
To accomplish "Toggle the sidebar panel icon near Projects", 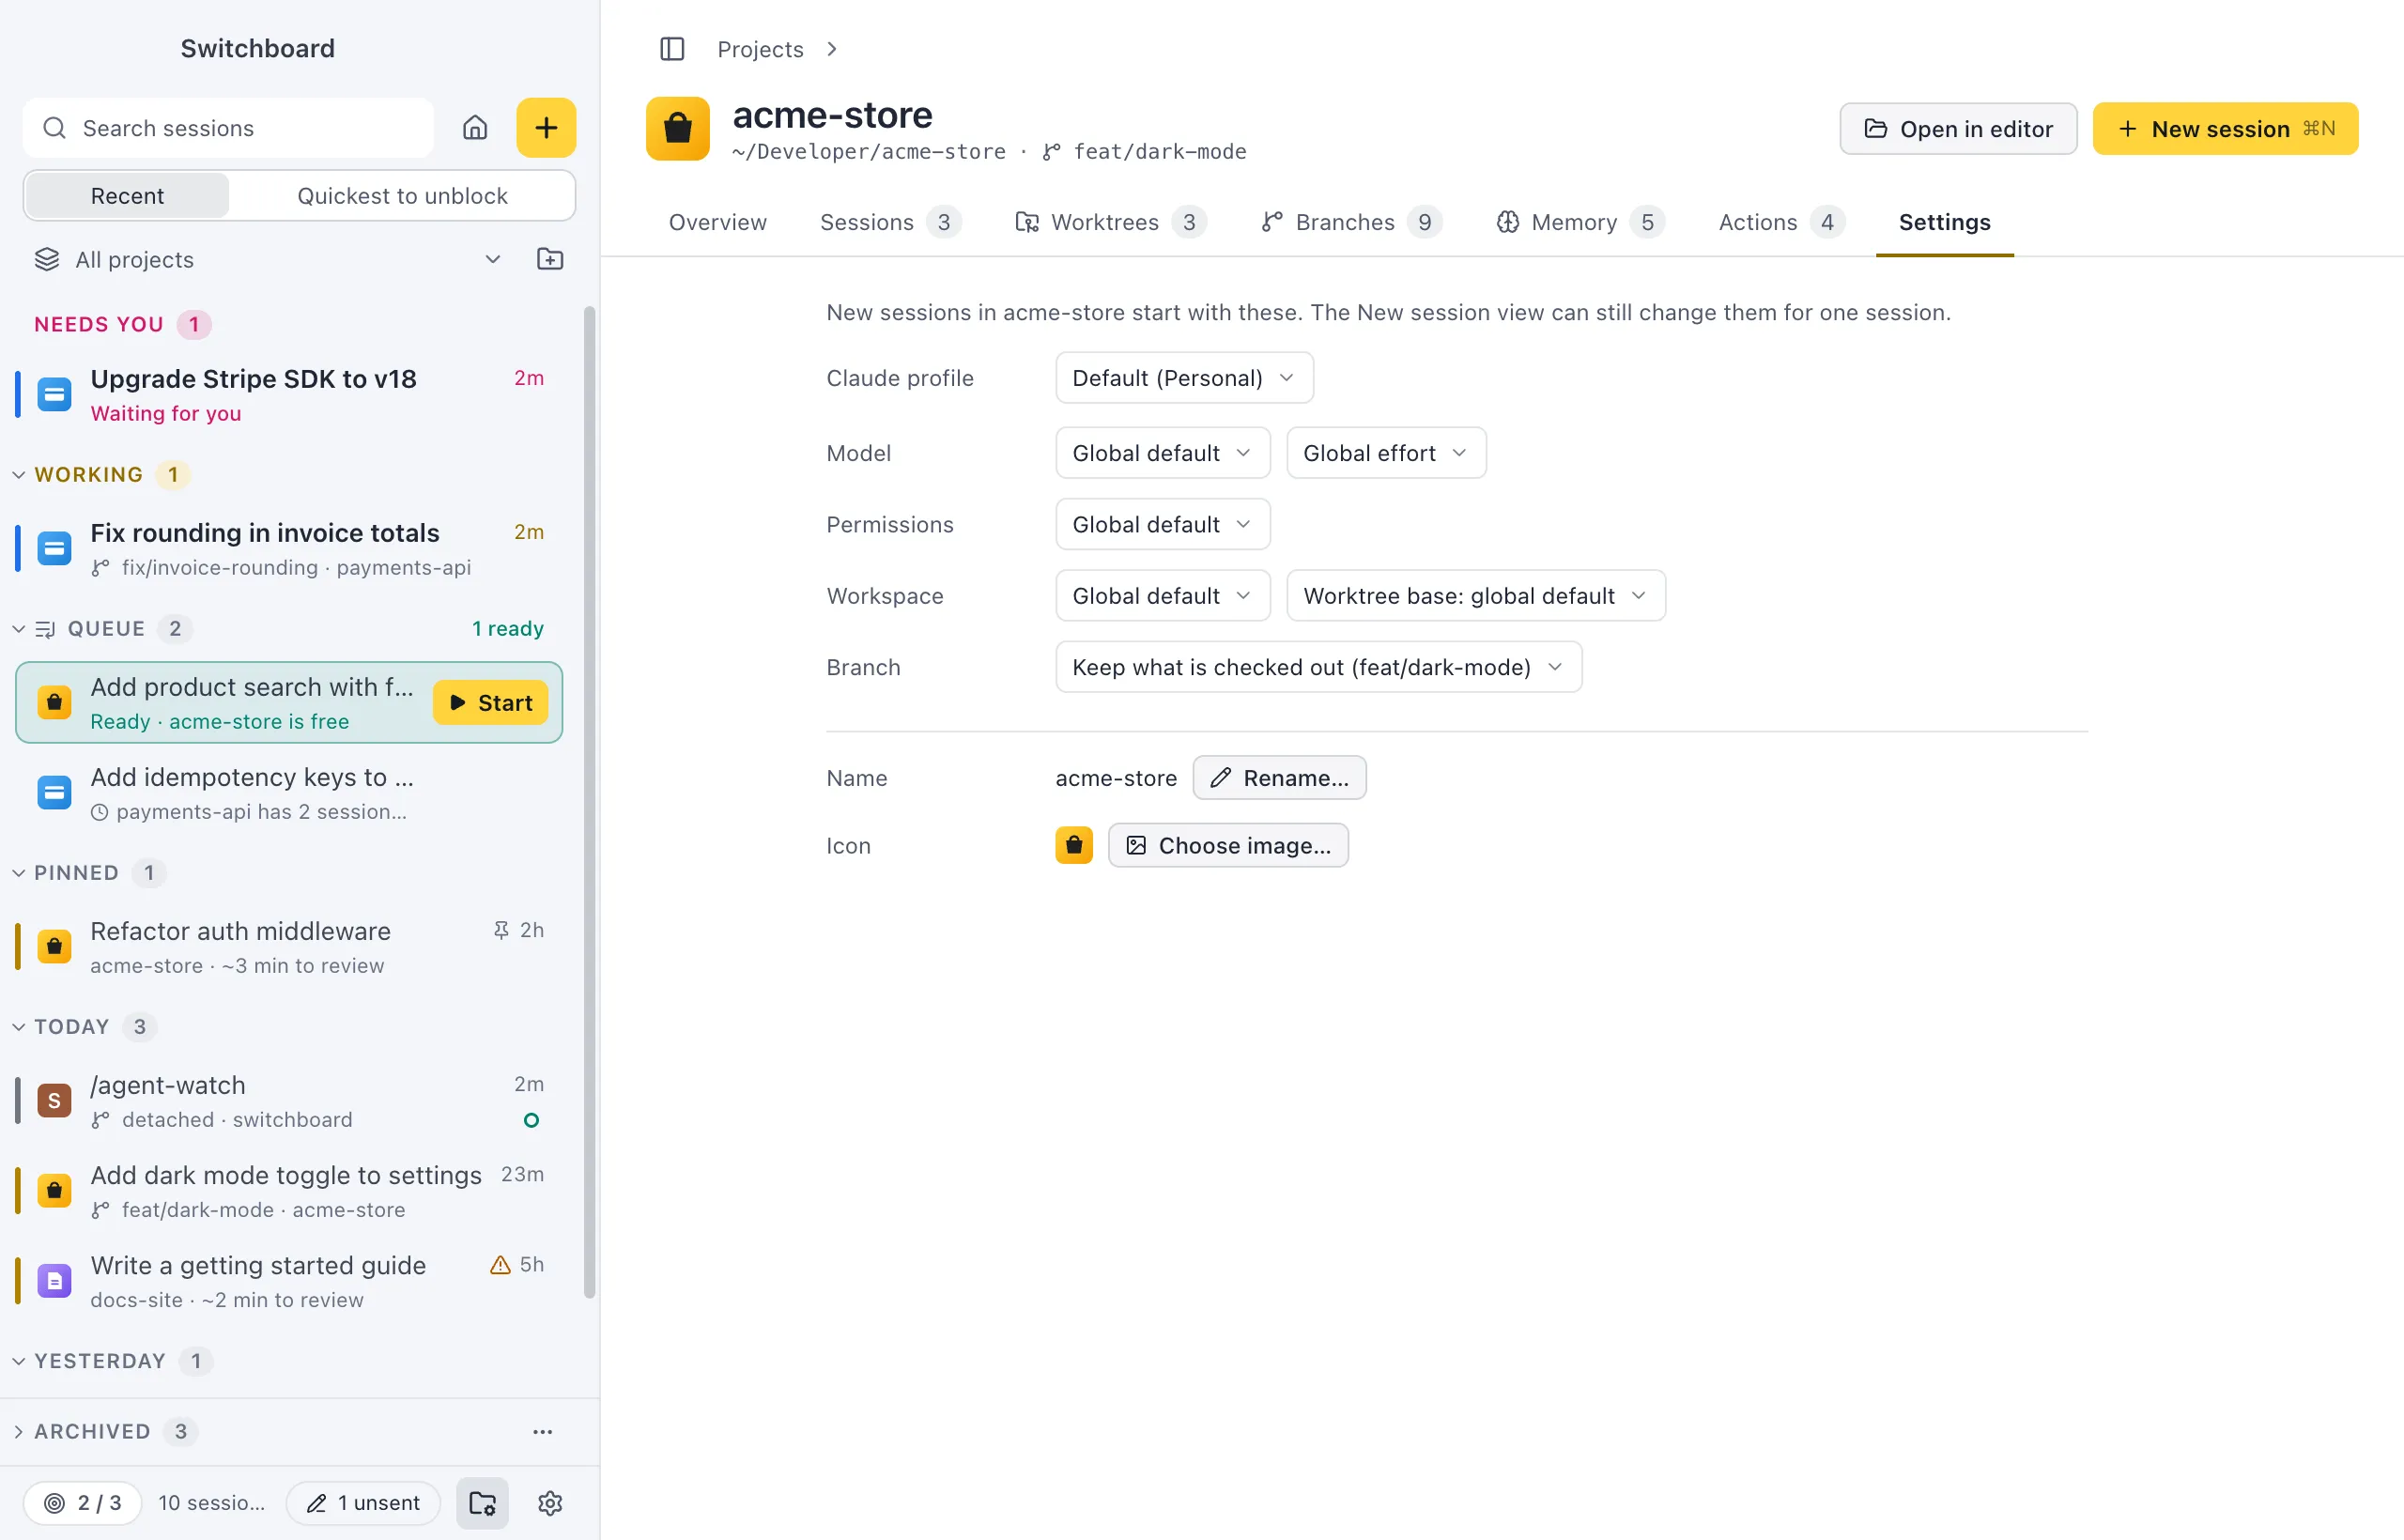I will click(672, 49).
